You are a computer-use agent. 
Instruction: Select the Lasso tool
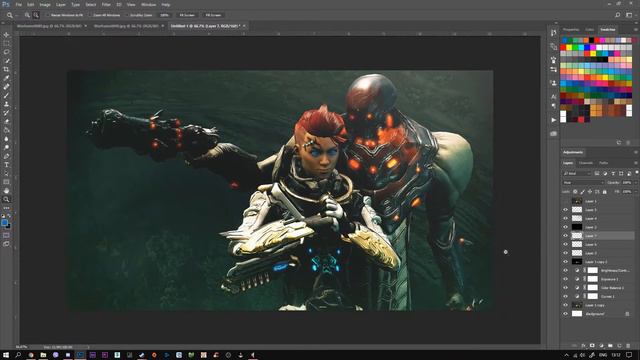point(6,52)
